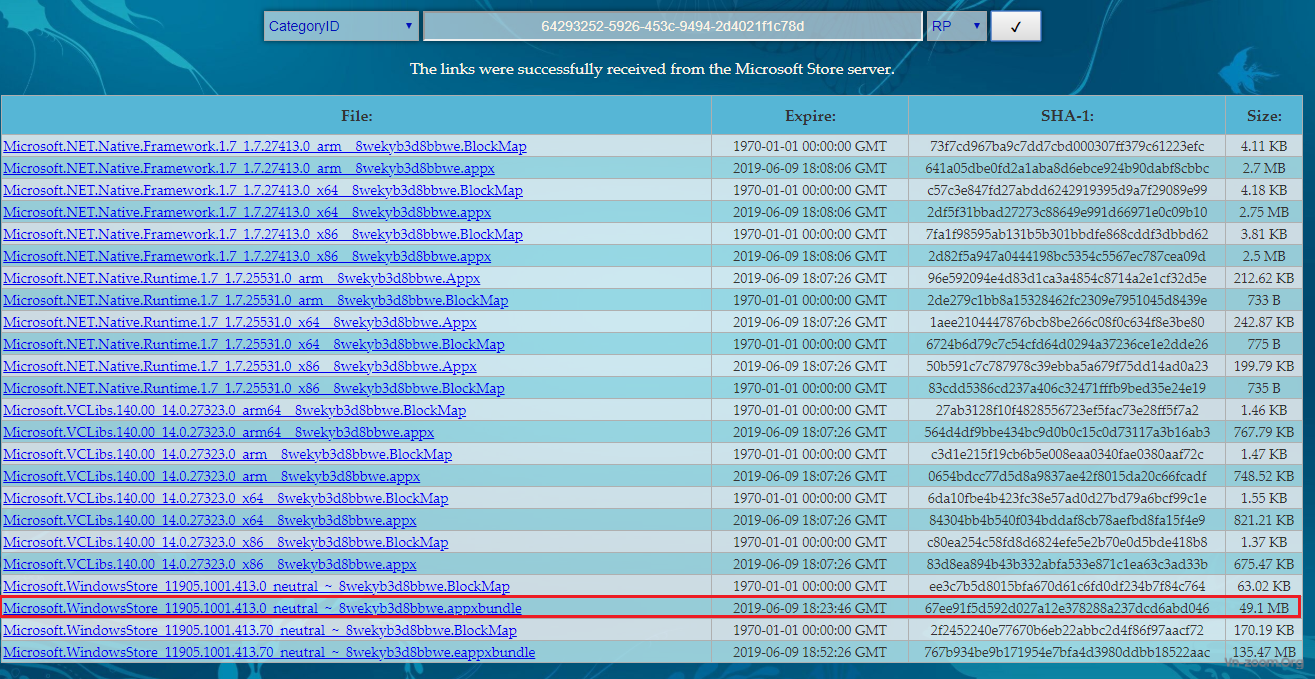Open WindowsStore 11905.1001.413.70 BlockMap link
1315x679 pixels.
[x=260, y=630]
